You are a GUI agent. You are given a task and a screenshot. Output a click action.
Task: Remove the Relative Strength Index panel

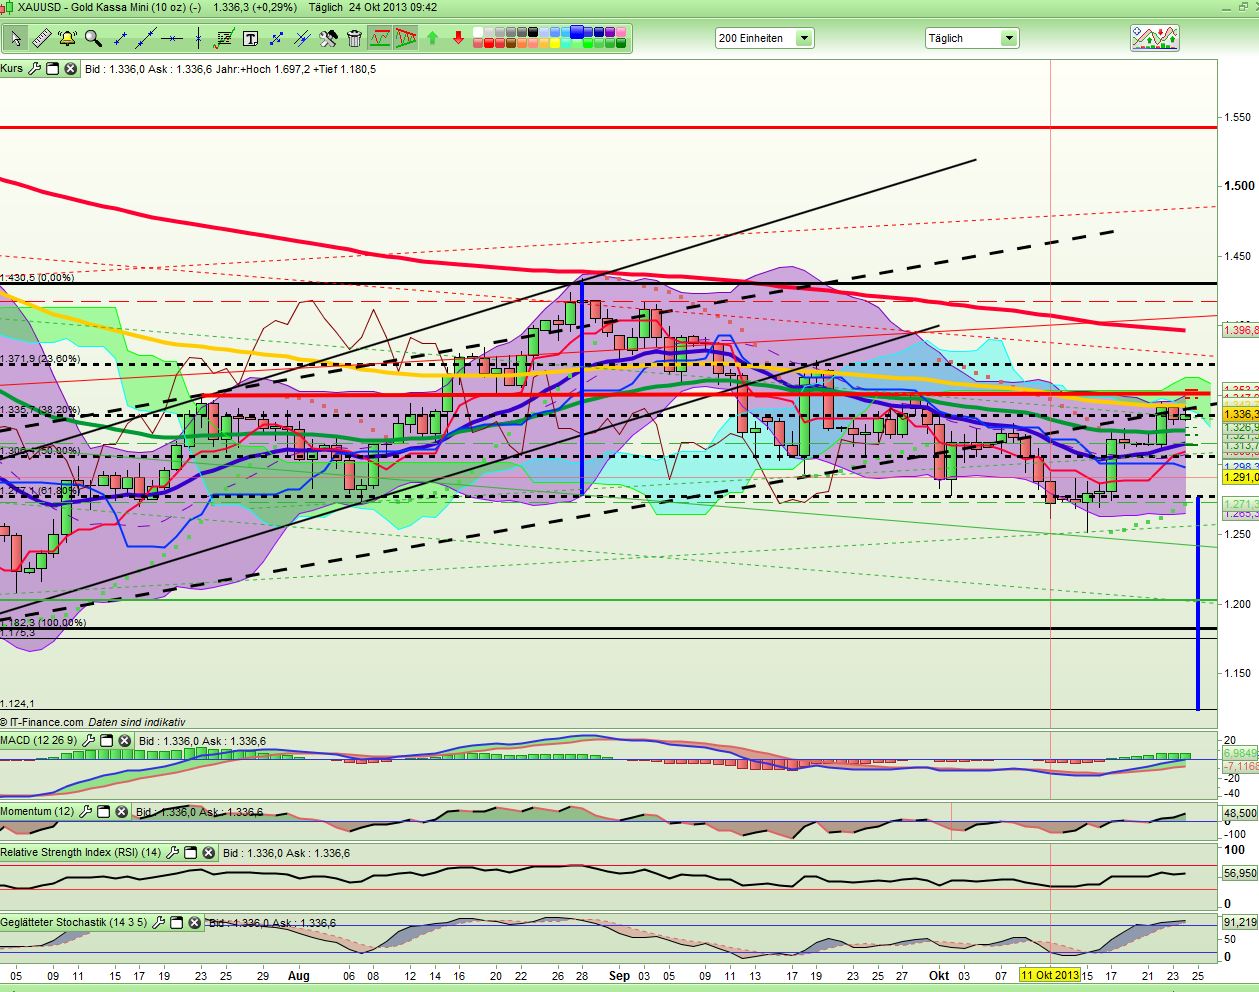tap(208, 853)
